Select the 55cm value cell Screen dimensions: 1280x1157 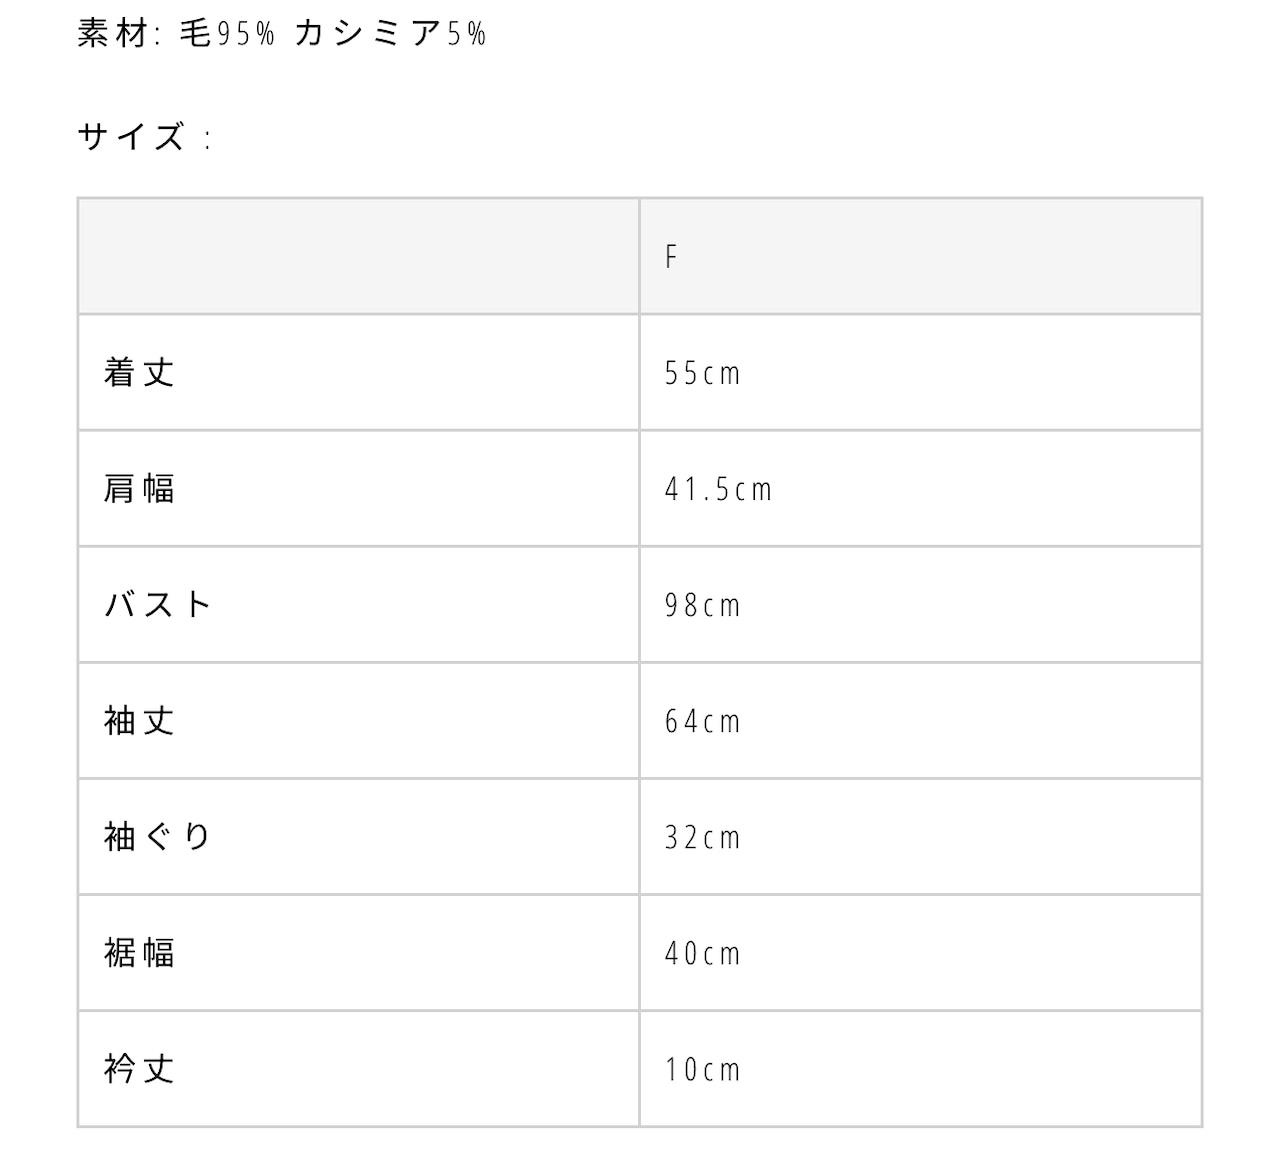click(702, 374)
